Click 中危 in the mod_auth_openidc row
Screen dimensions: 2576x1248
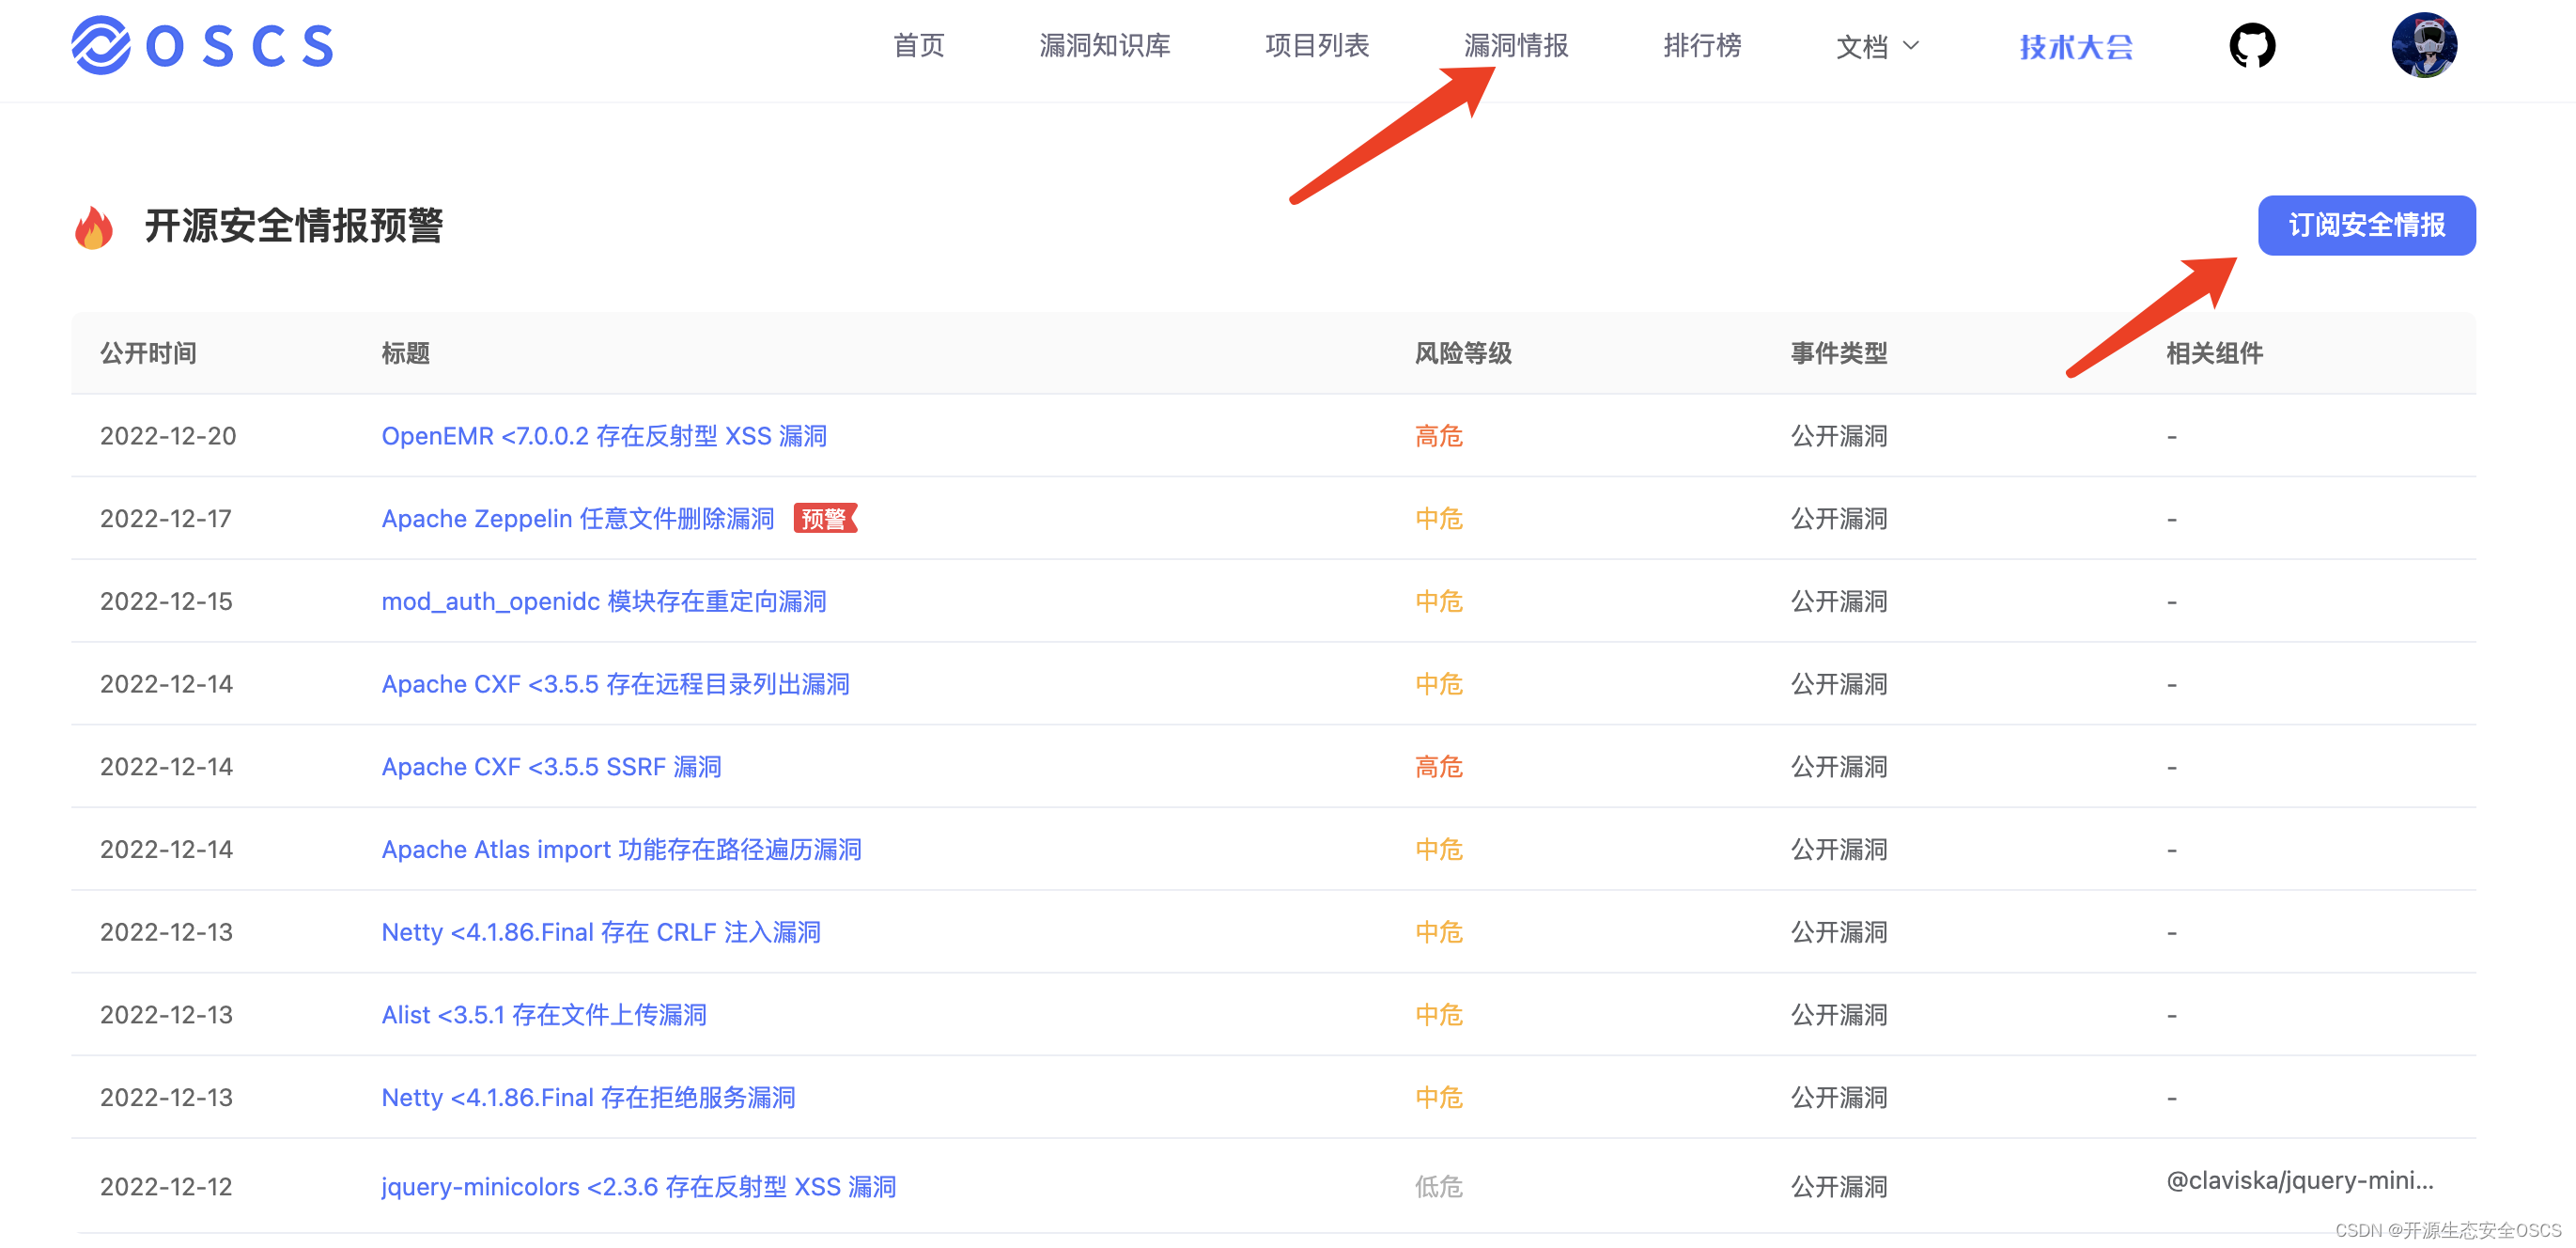pyautogui.click(x=1438, y=601)
